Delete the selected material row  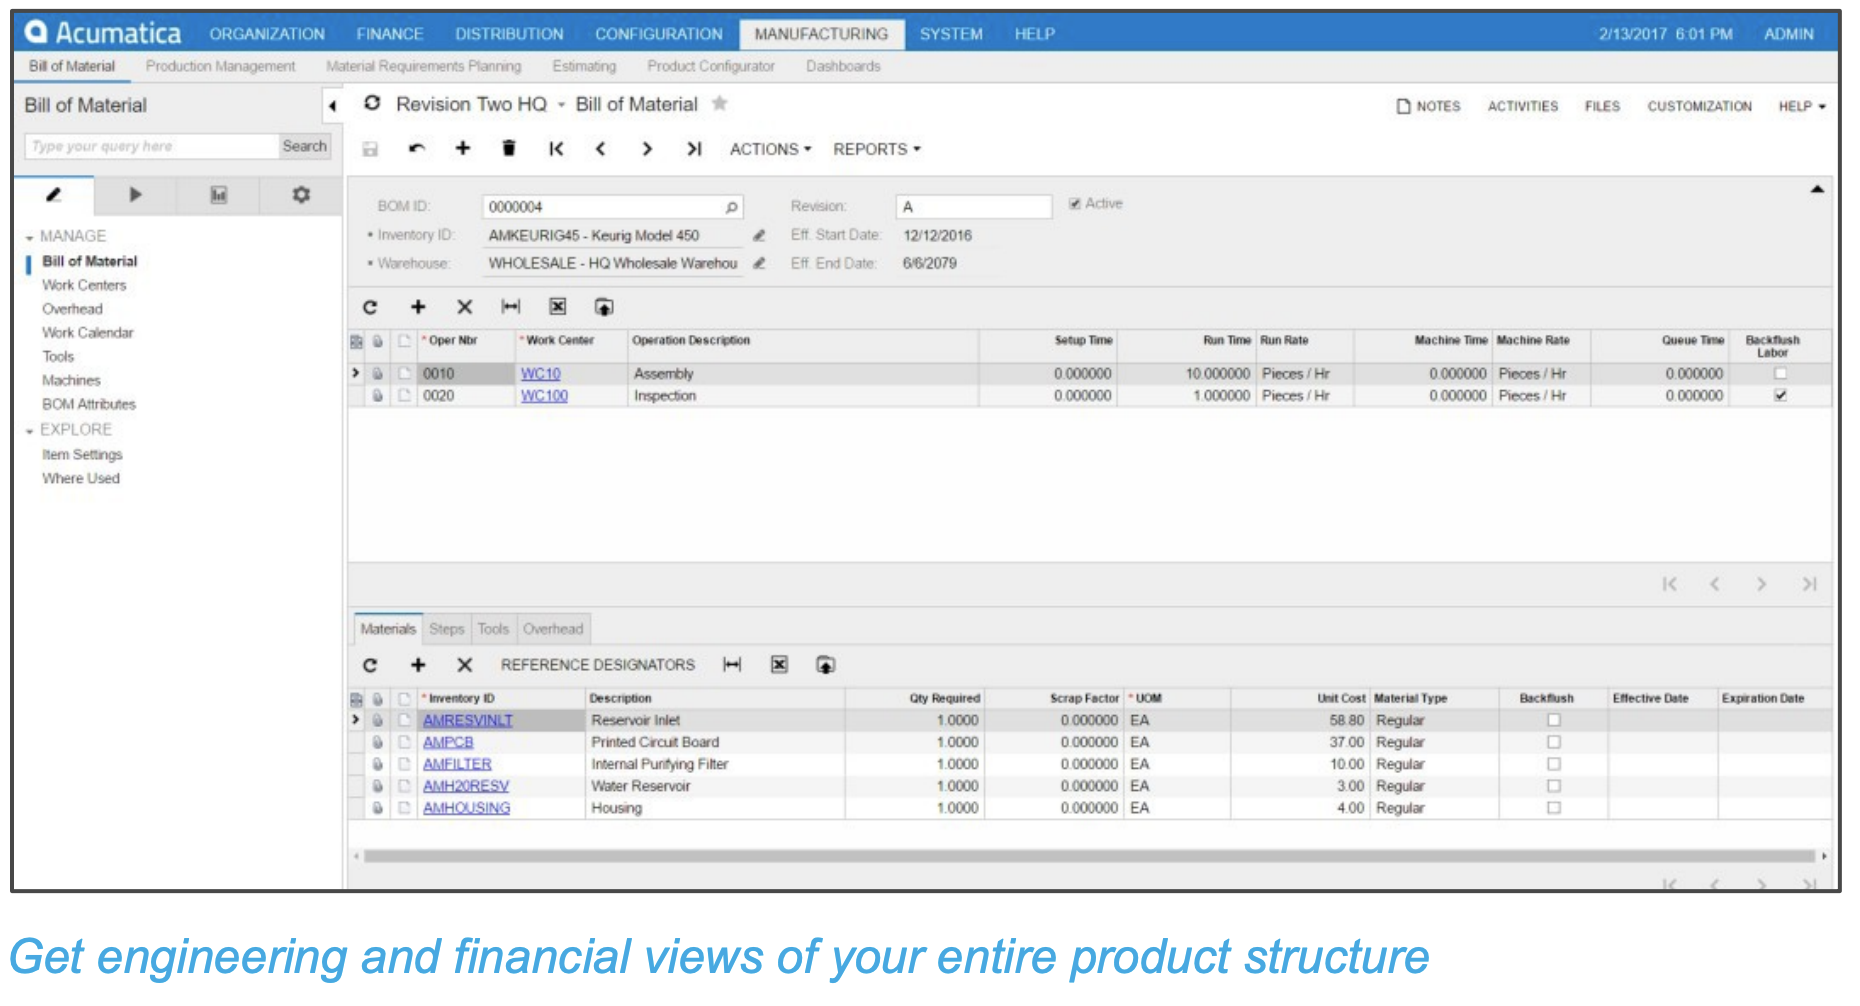[x=464, y=665]
